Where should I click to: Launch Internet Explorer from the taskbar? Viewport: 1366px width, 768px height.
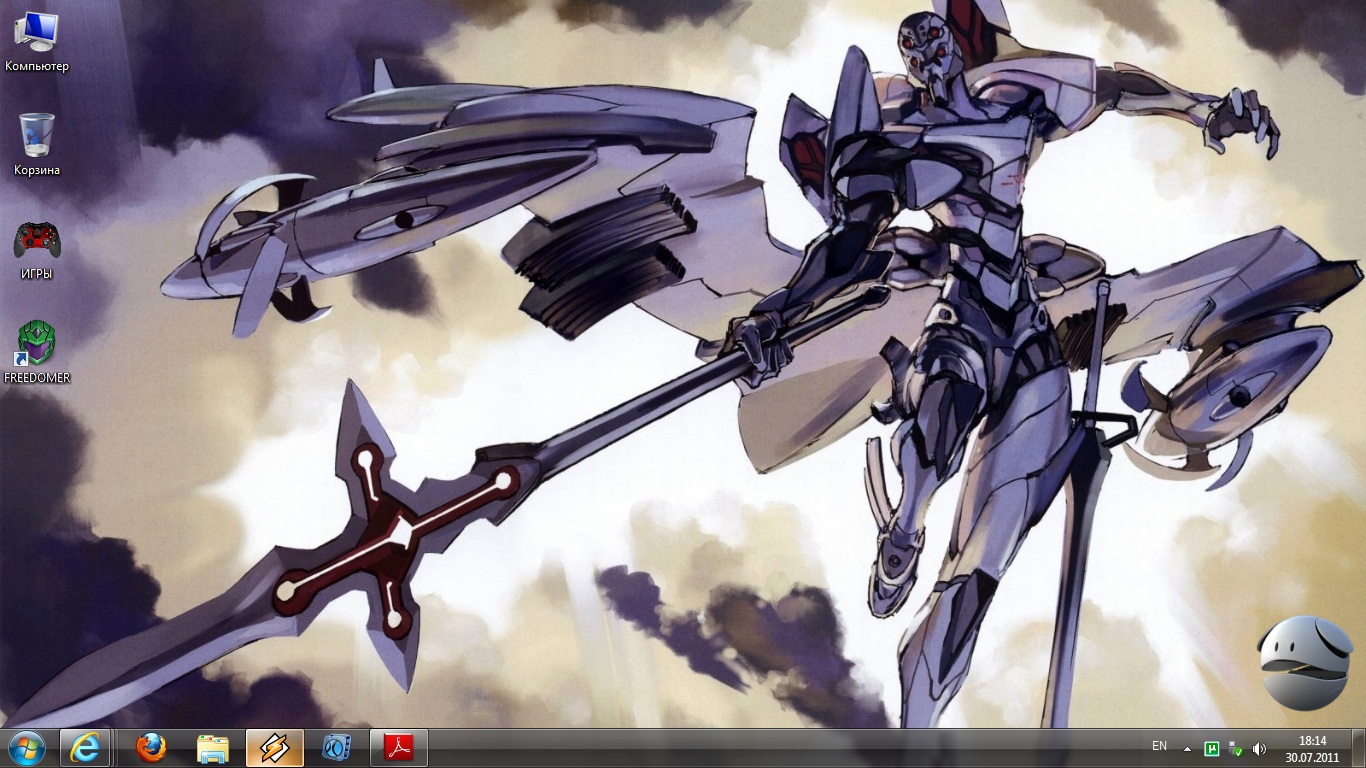click(x=85, y=748)
